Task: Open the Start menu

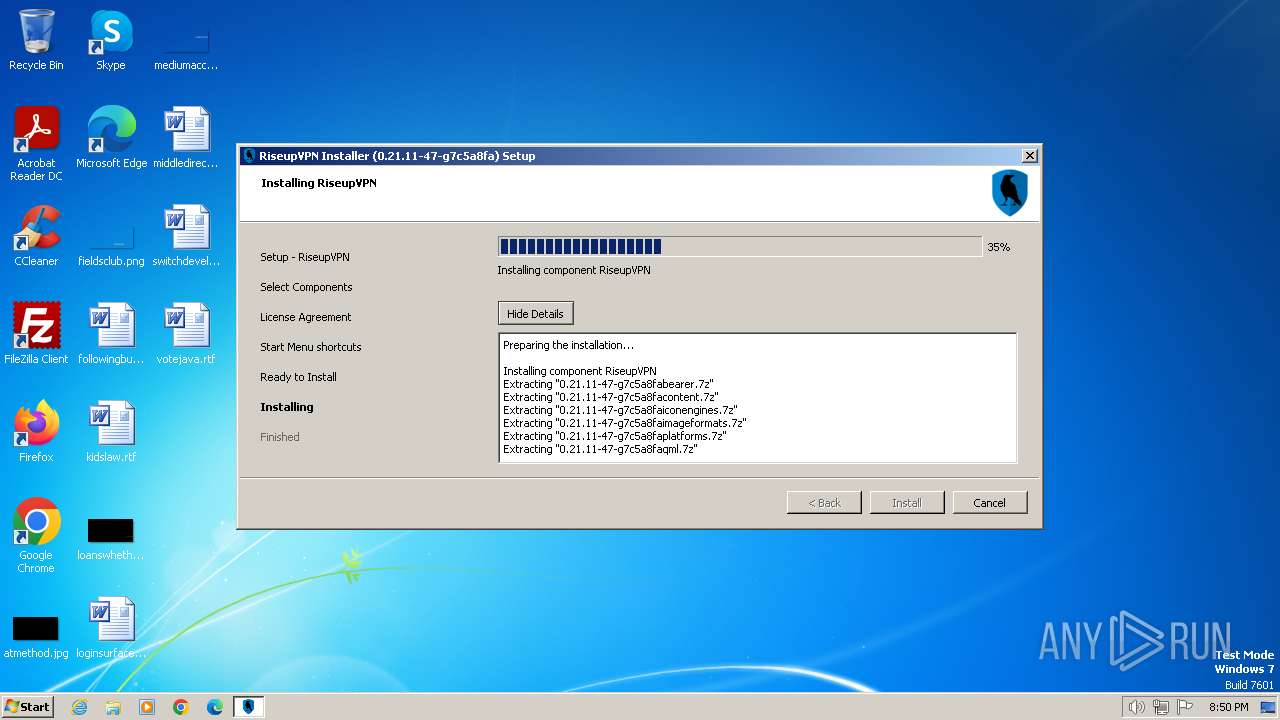Action: coord(28,707)
